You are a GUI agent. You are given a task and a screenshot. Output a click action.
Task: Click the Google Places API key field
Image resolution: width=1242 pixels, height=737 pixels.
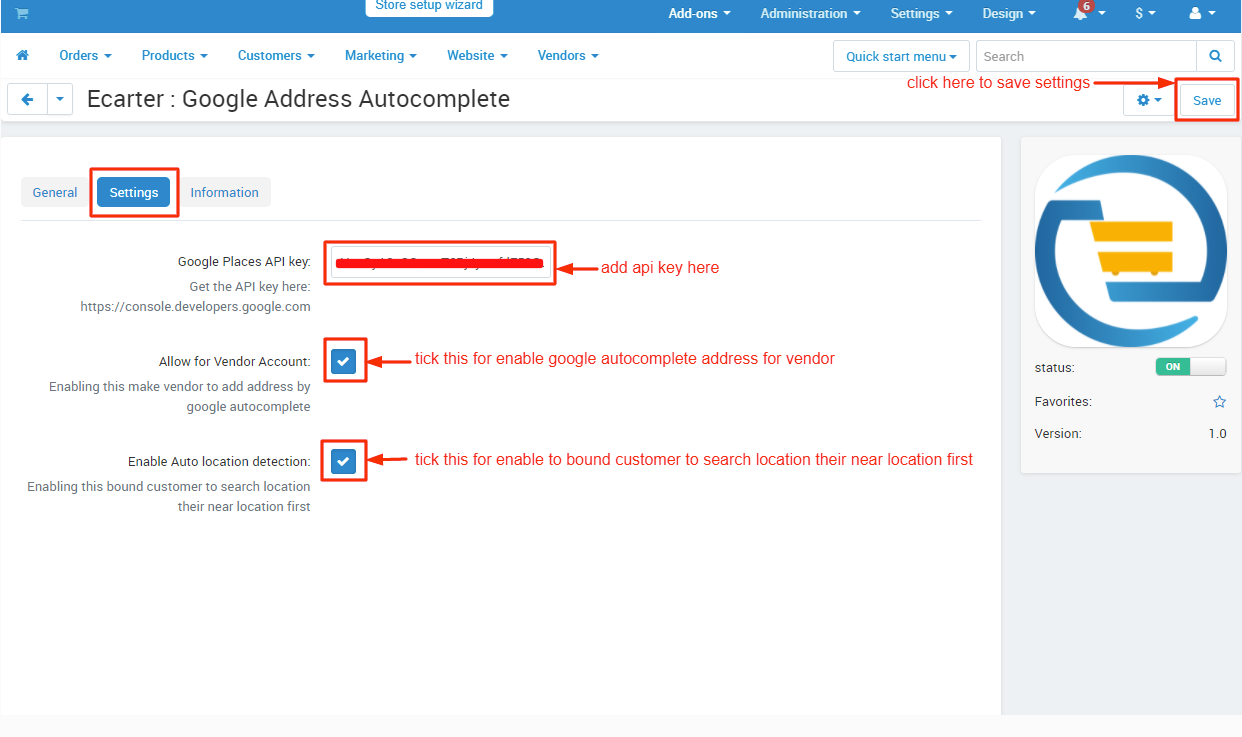tap(440, 264)
